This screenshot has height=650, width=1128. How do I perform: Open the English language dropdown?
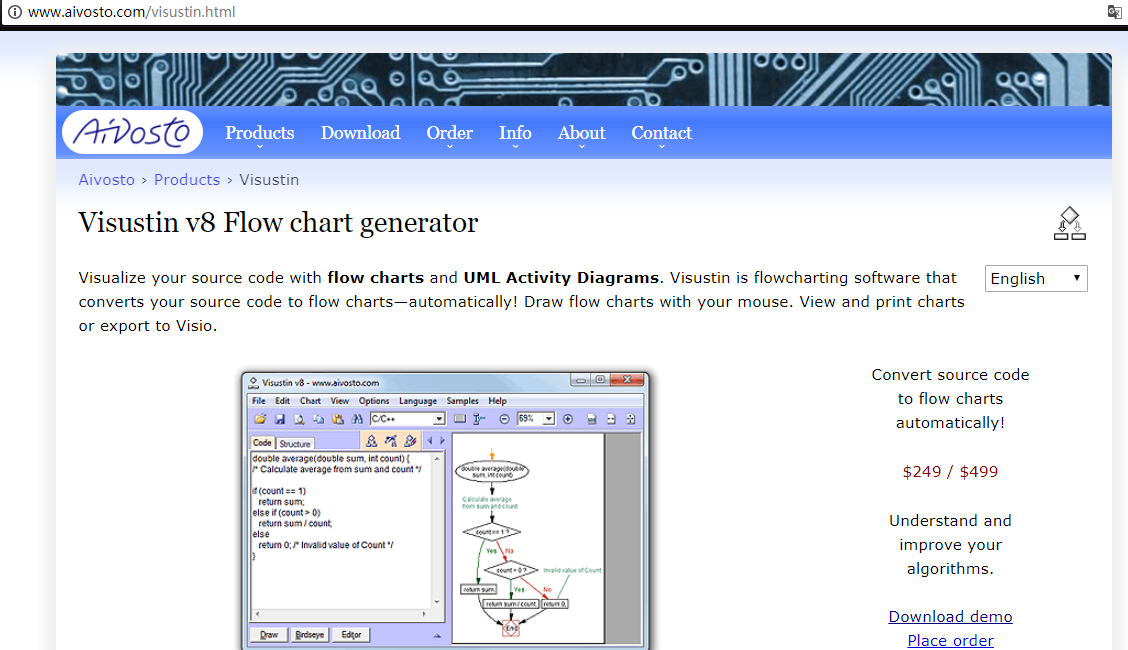[x=1036, y=278]
